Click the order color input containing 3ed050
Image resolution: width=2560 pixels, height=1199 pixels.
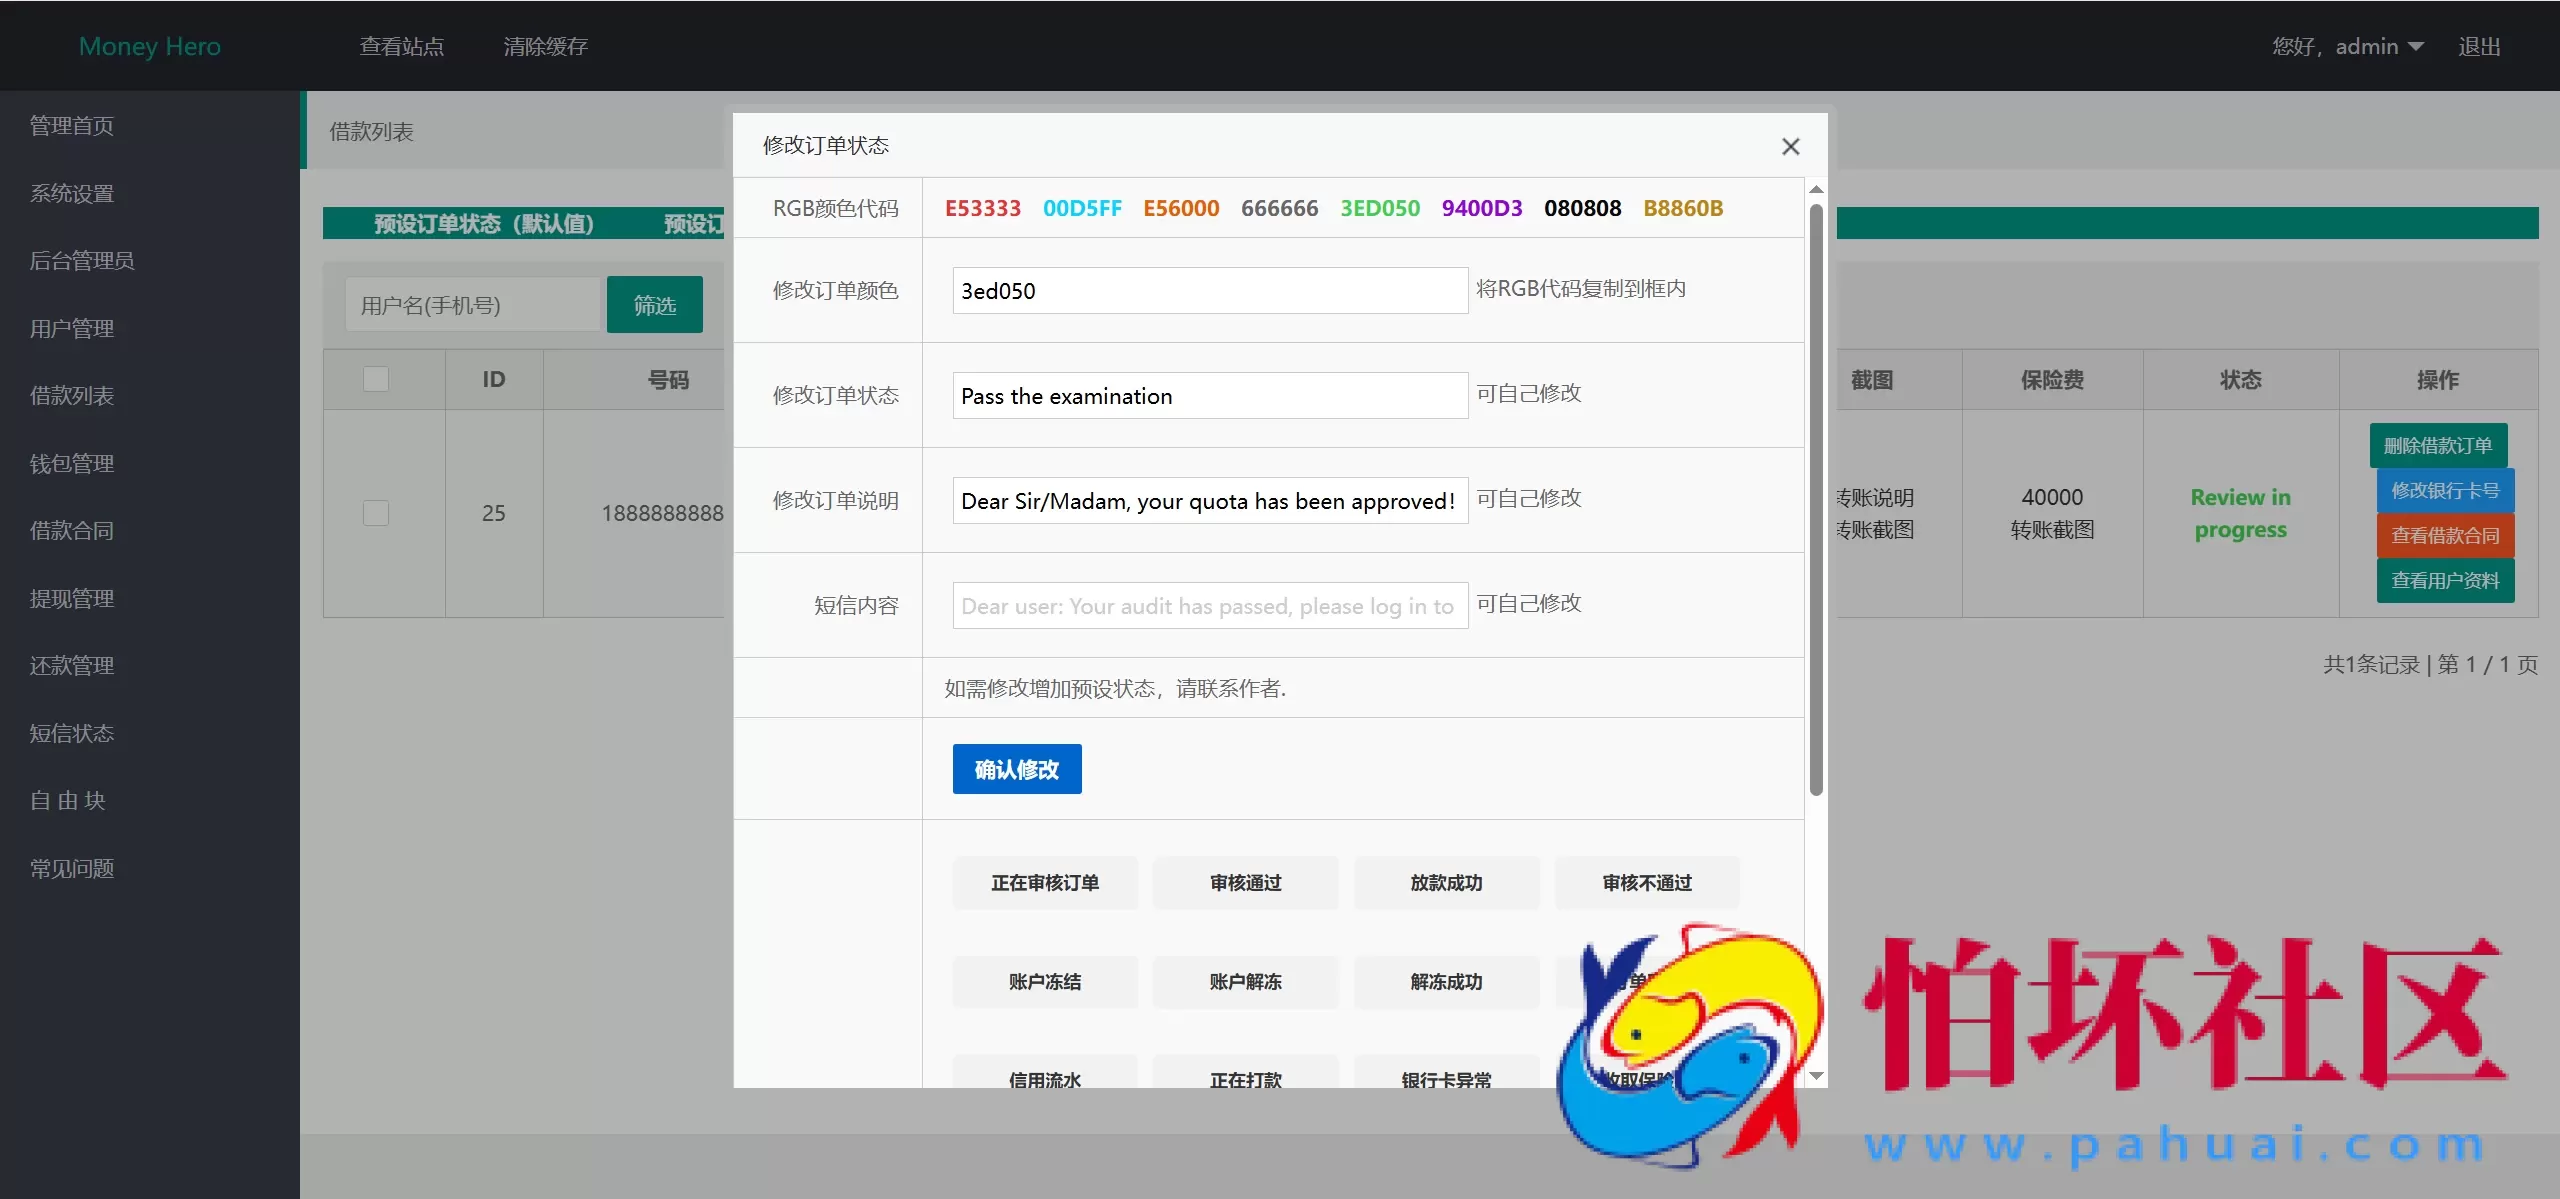click(1208, 290)
